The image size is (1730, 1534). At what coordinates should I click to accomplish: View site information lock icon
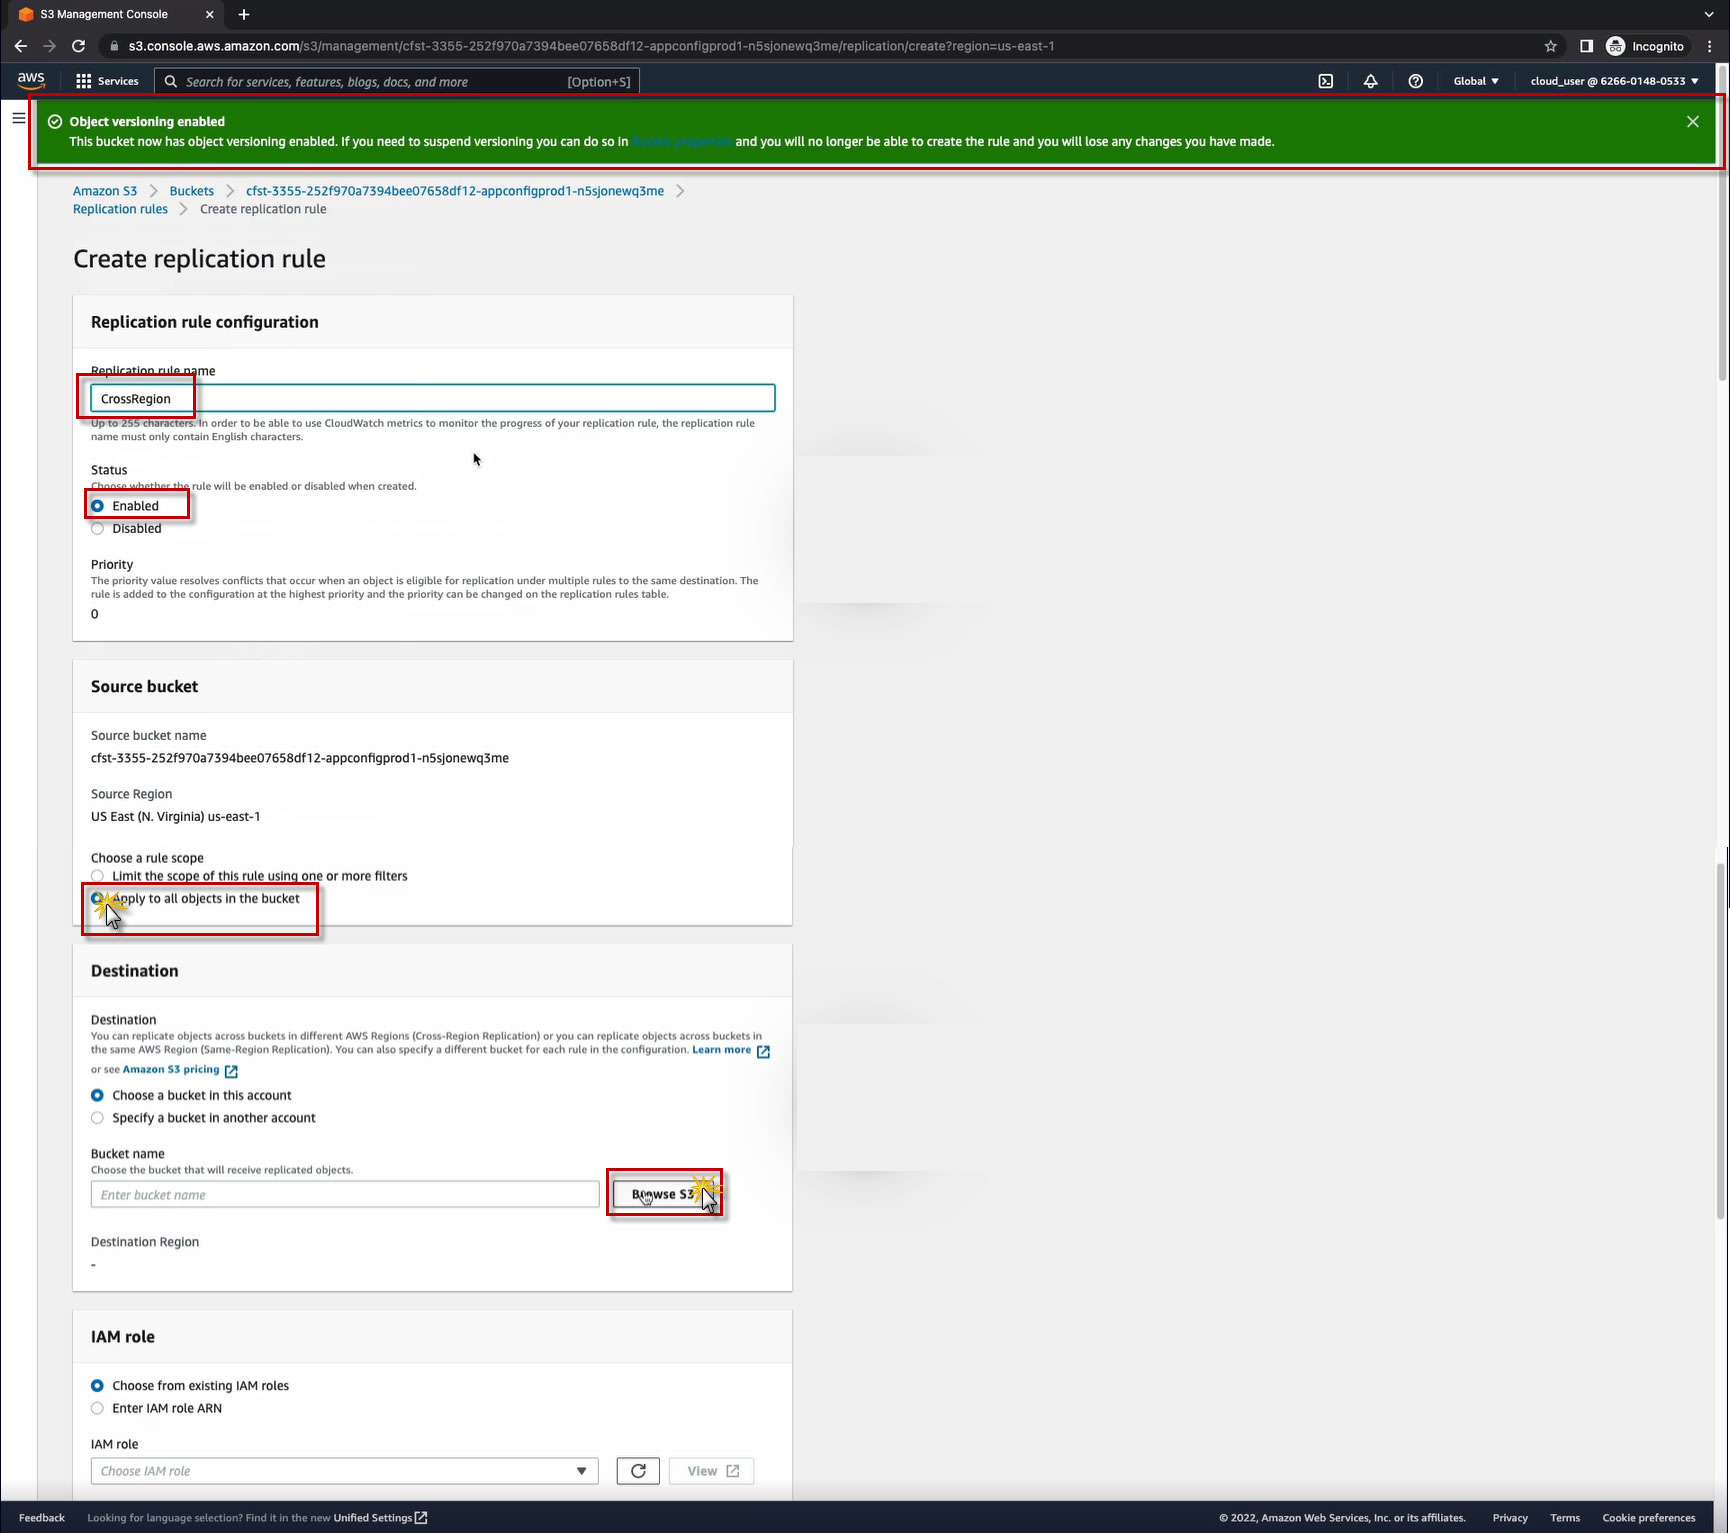(114, 46)
